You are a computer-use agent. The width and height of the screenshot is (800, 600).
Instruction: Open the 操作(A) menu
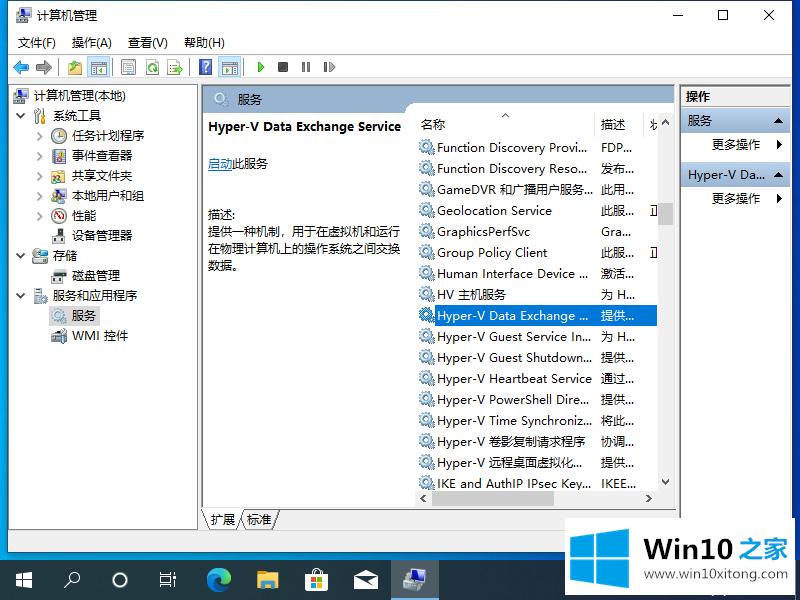92,43
